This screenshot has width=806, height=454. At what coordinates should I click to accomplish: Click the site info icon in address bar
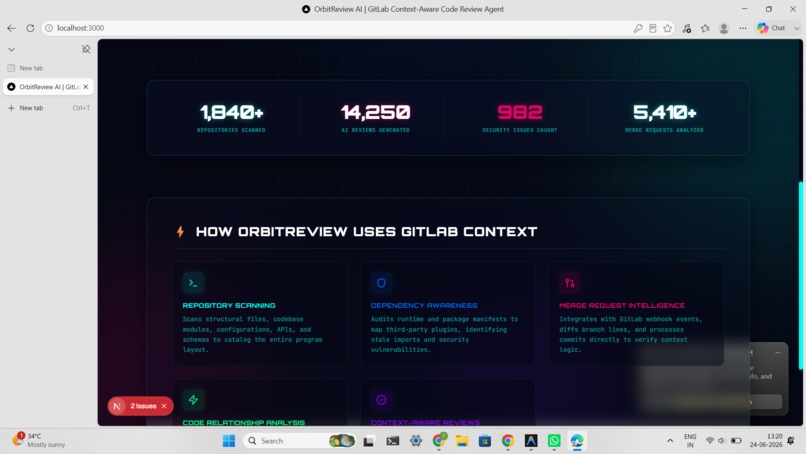point(49,28)
